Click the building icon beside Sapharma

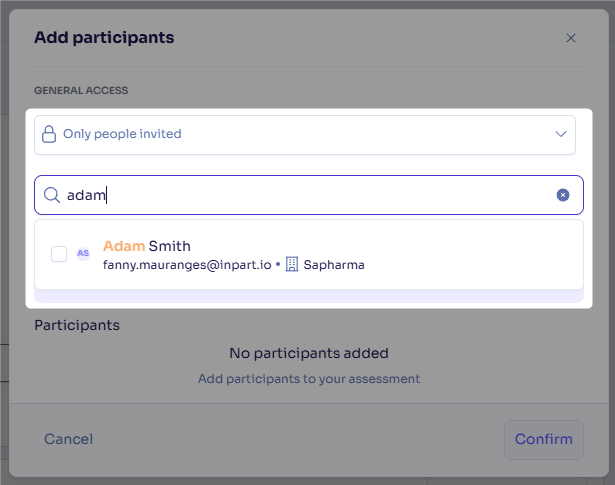[292, 264]
